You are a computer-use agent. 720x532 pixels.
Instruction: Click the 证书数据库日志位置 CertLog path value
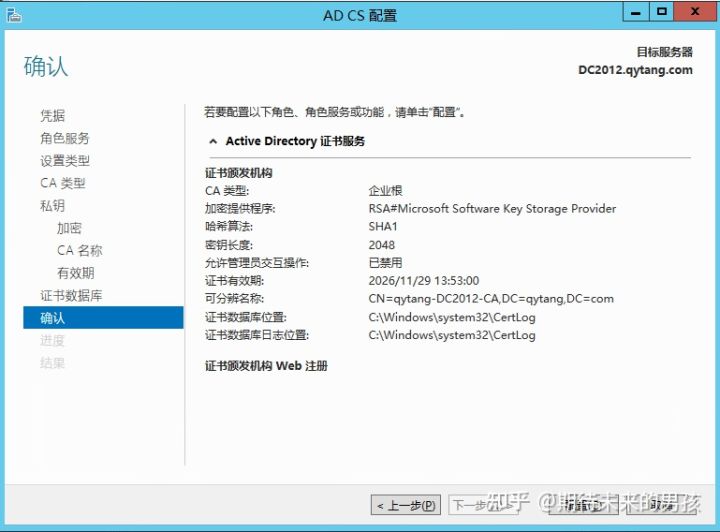[x=452, y=335]
